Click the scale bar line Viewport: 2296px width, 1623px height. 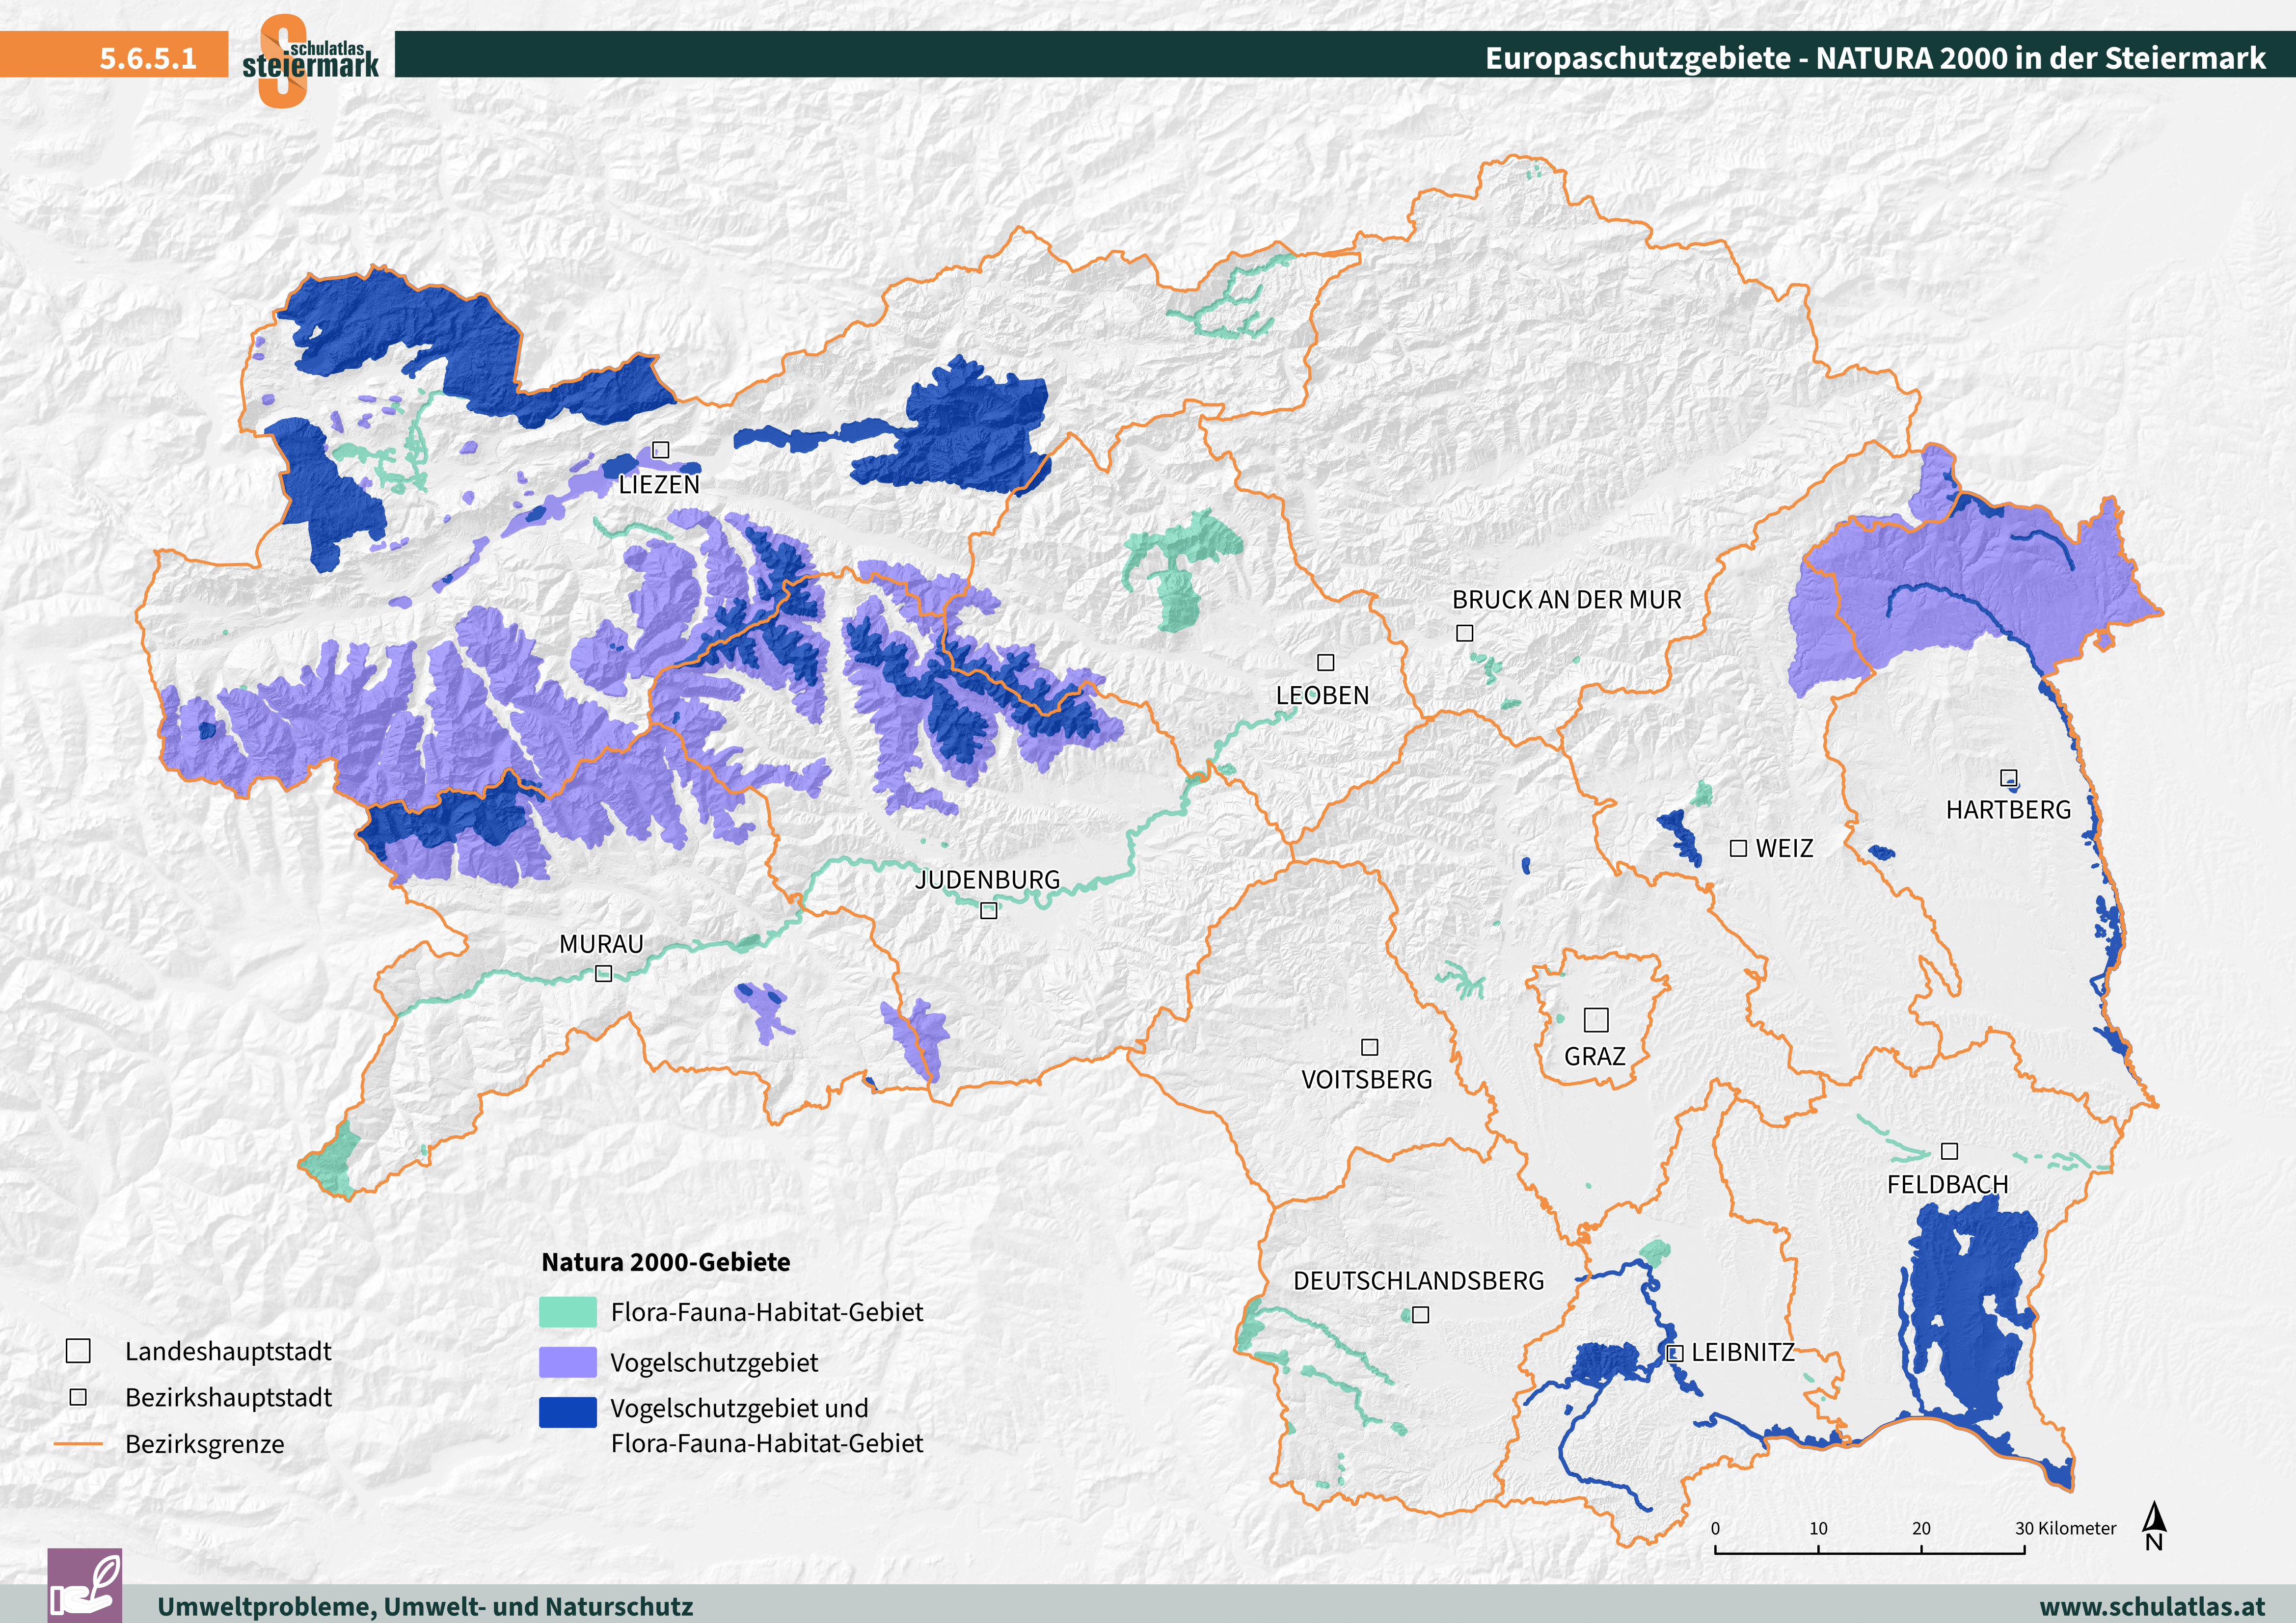[x=1869, y=1551]
